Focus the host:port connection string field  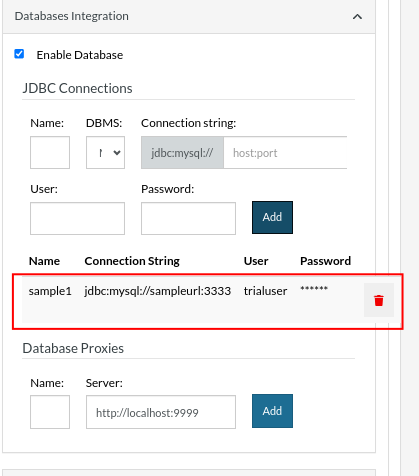pyautogui.click(x=285, y=153)
